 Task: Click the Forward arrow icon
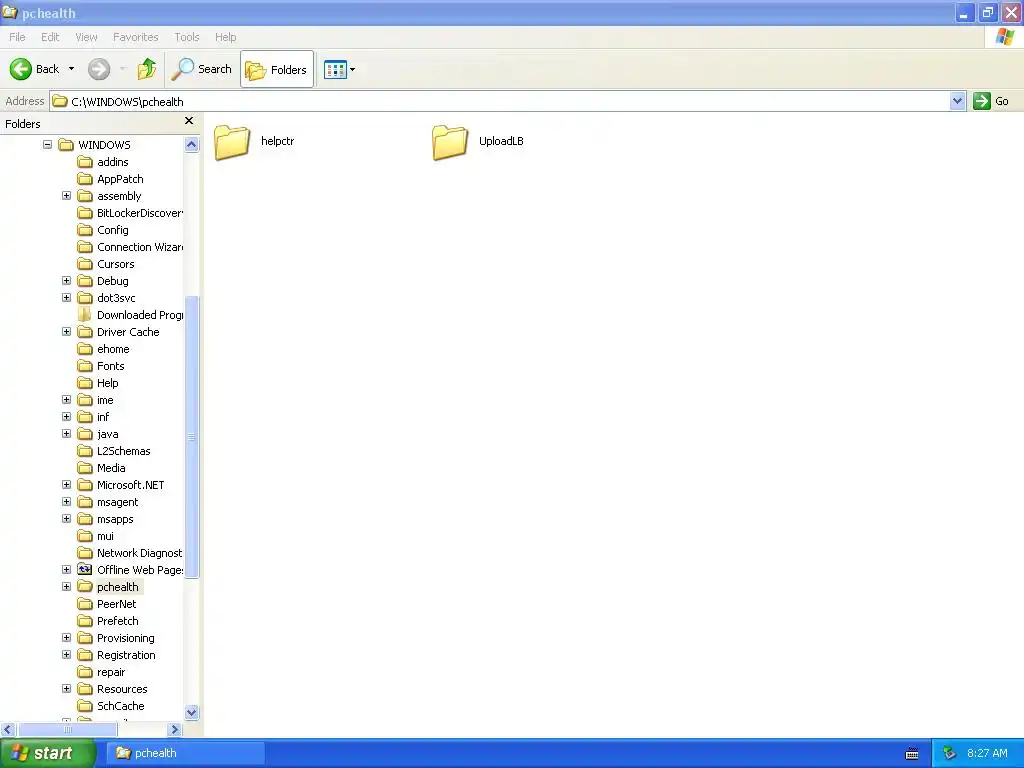[x=99, y=69]
